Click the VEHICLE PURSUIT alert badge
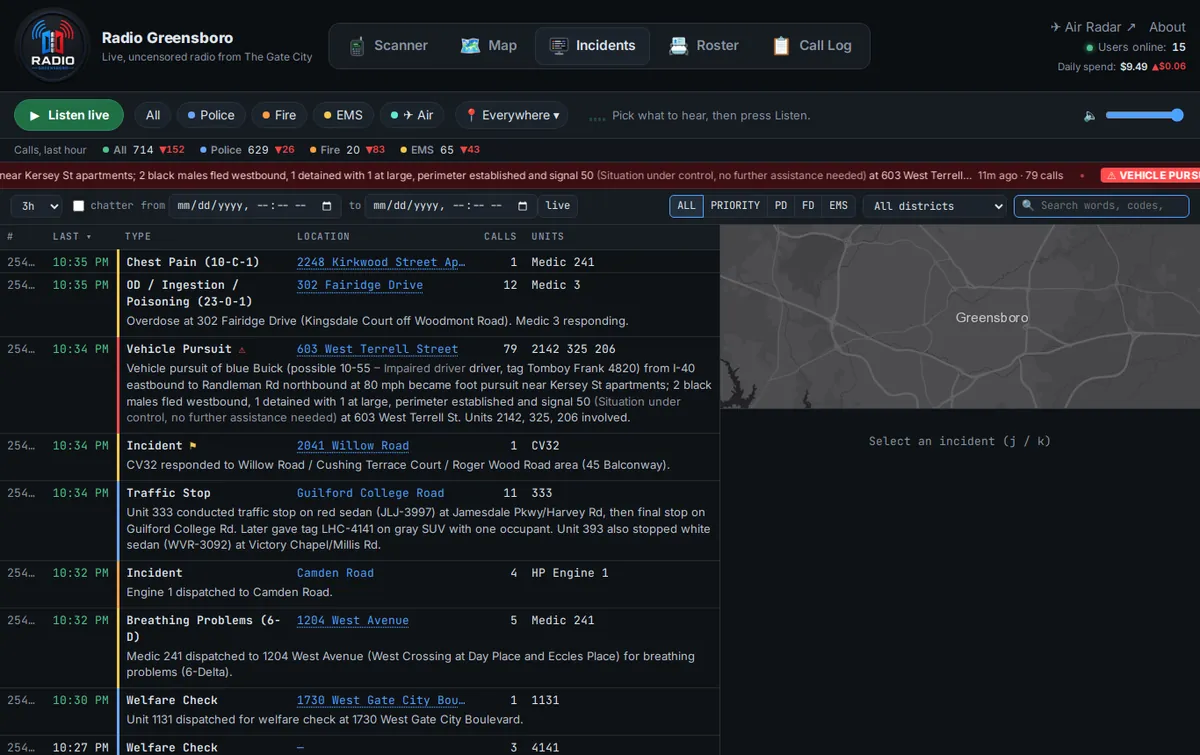This screenshot has width=1200, height=755. [1150, 175]
